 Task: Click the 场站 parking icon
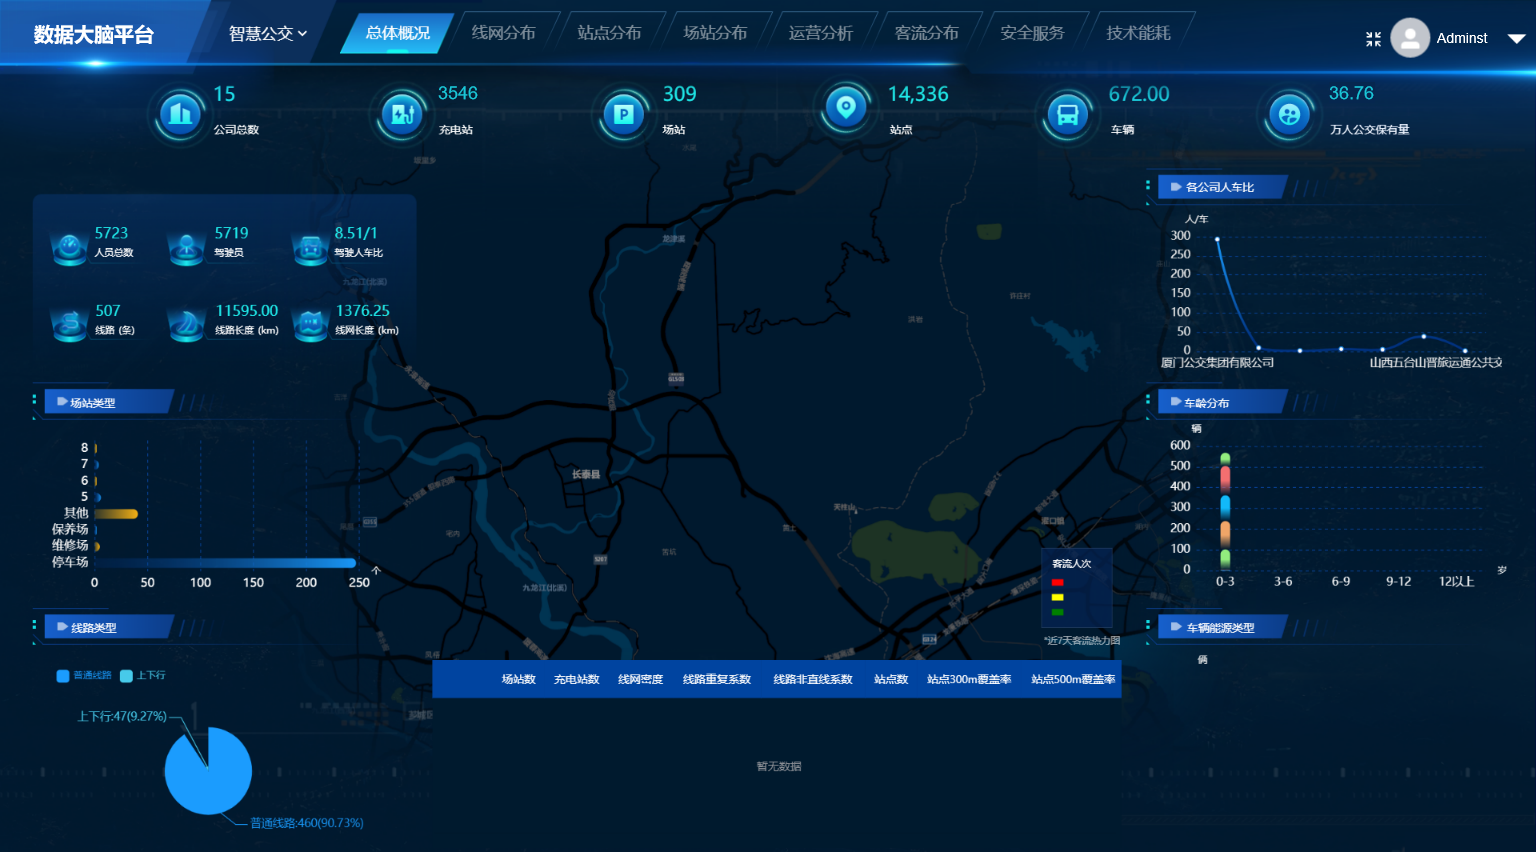624,114
